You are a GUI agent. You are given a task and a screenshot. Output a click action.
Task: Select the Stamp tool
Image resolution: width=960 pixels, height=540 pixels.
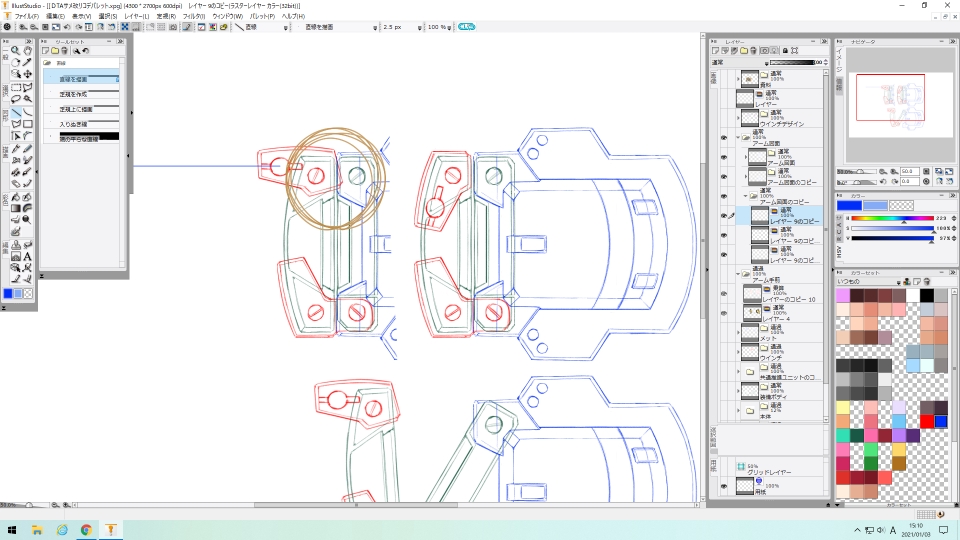[x=16, y=245]
